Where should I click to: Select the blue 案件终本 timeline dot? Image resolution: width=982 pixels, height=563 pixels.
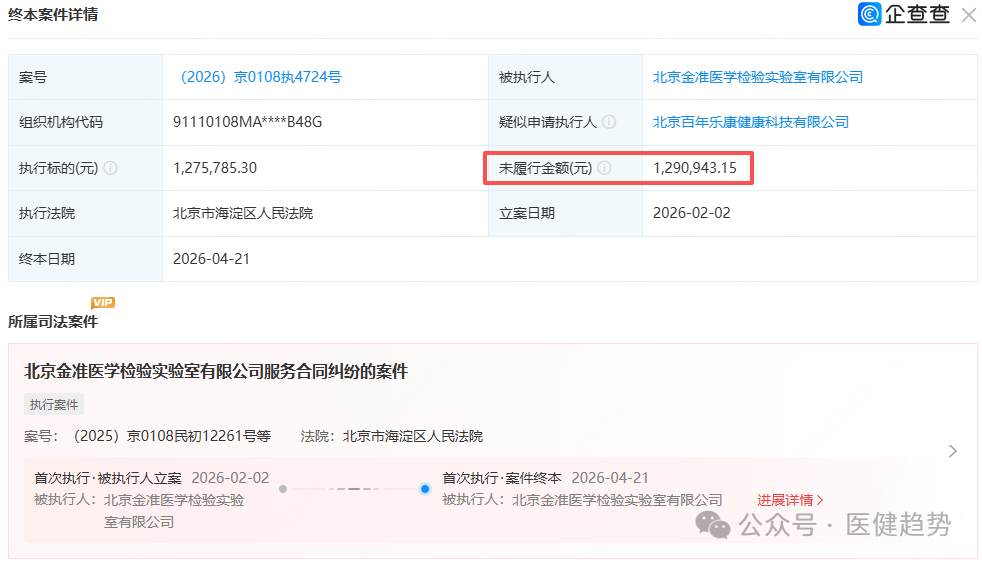pos(425,489)
